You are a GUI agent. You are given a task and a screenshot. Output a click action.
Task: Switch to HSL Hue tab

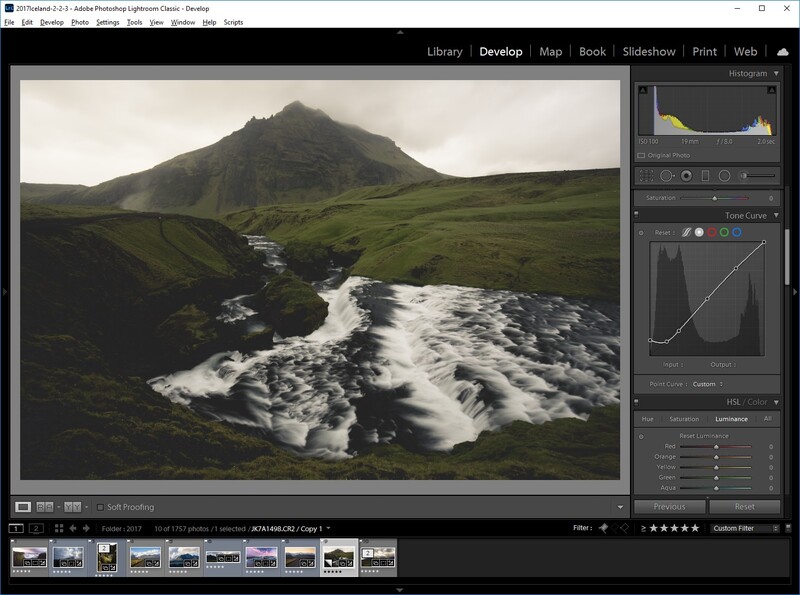point(647,419)
